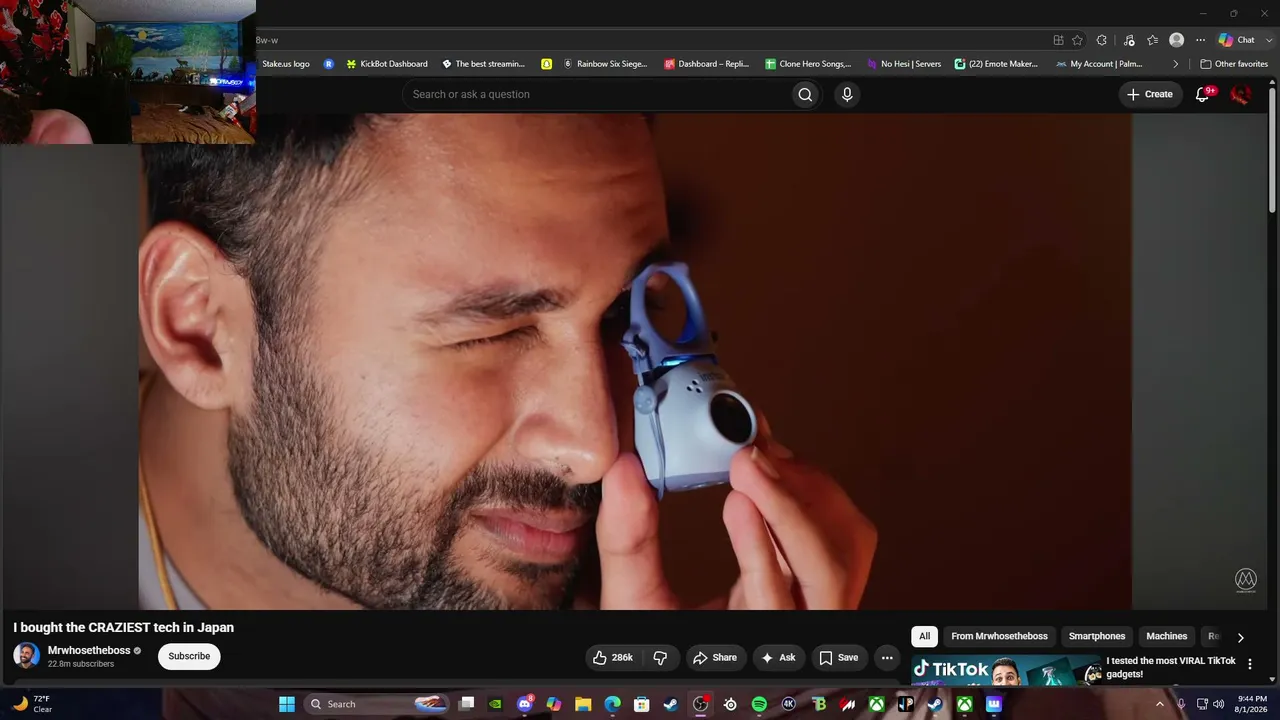Select the From Mrwhosetheboss filter chip
The width and height of the screenshot is (1280, 720).
(x=999, y=636)
